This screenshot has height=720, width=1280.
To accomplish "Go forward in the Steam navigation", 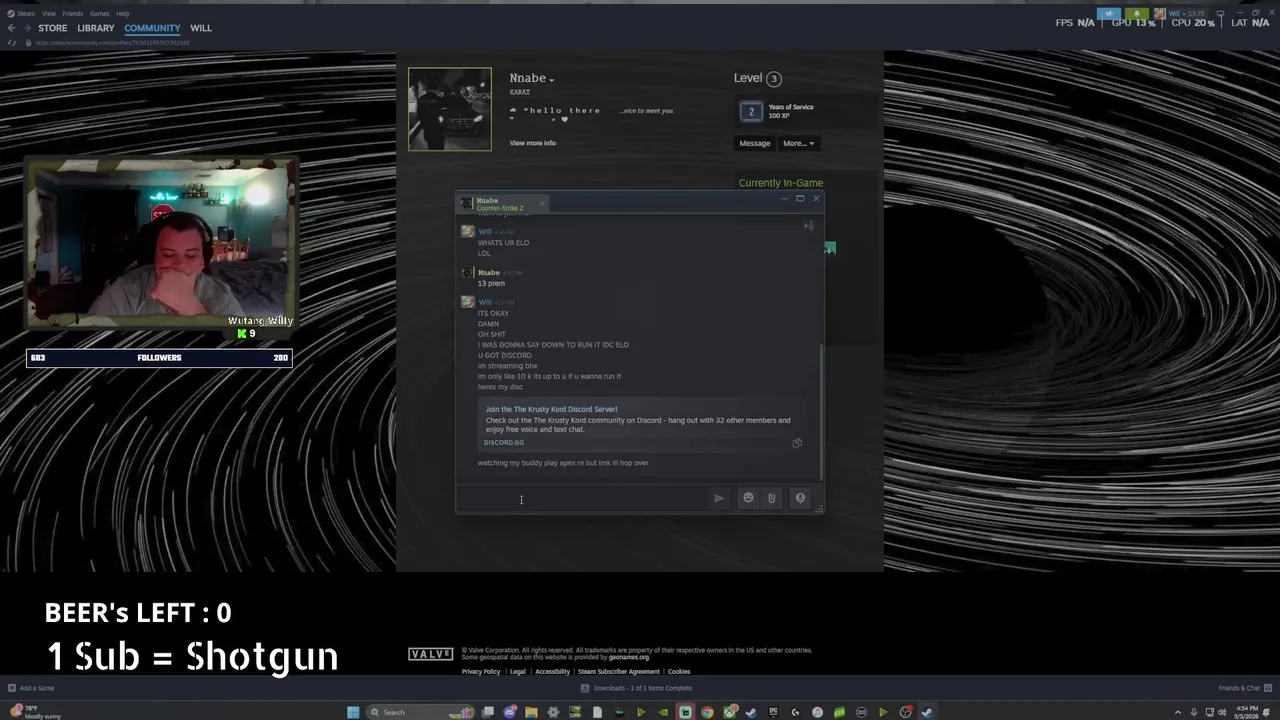I will click(x=26, y=28).
